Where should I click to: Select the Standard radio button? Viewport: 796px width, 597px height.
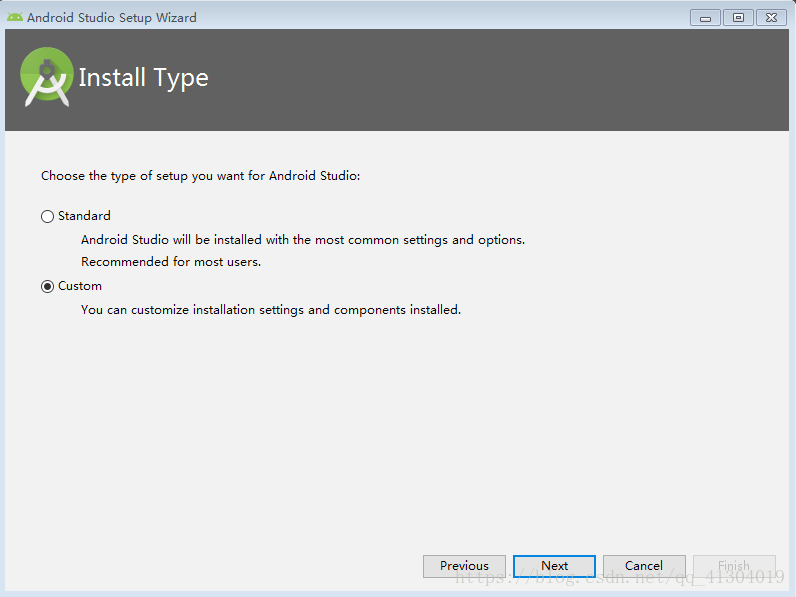pyautogui.click(x=47, y=216)
